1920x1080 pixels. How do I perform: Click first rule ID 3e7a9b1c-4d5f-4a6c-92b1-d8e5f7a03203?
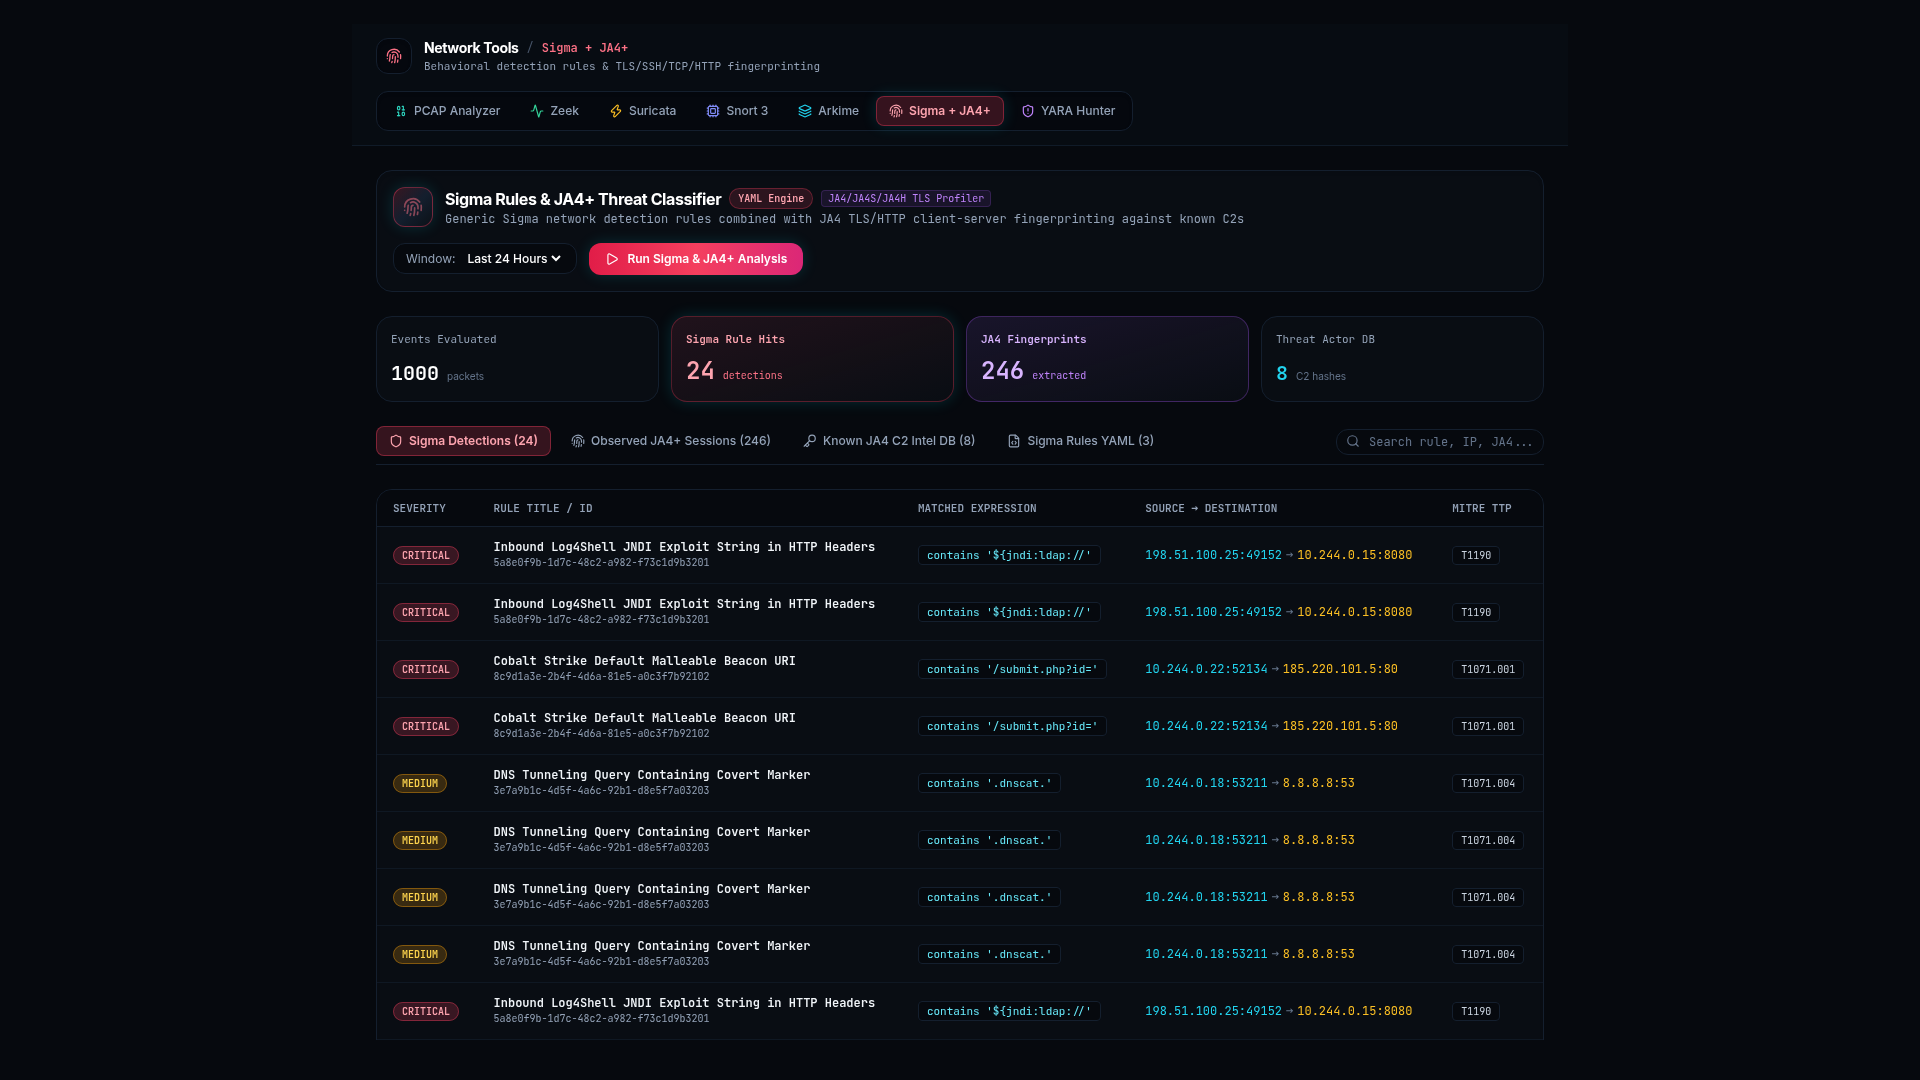[x=601, y=791]
